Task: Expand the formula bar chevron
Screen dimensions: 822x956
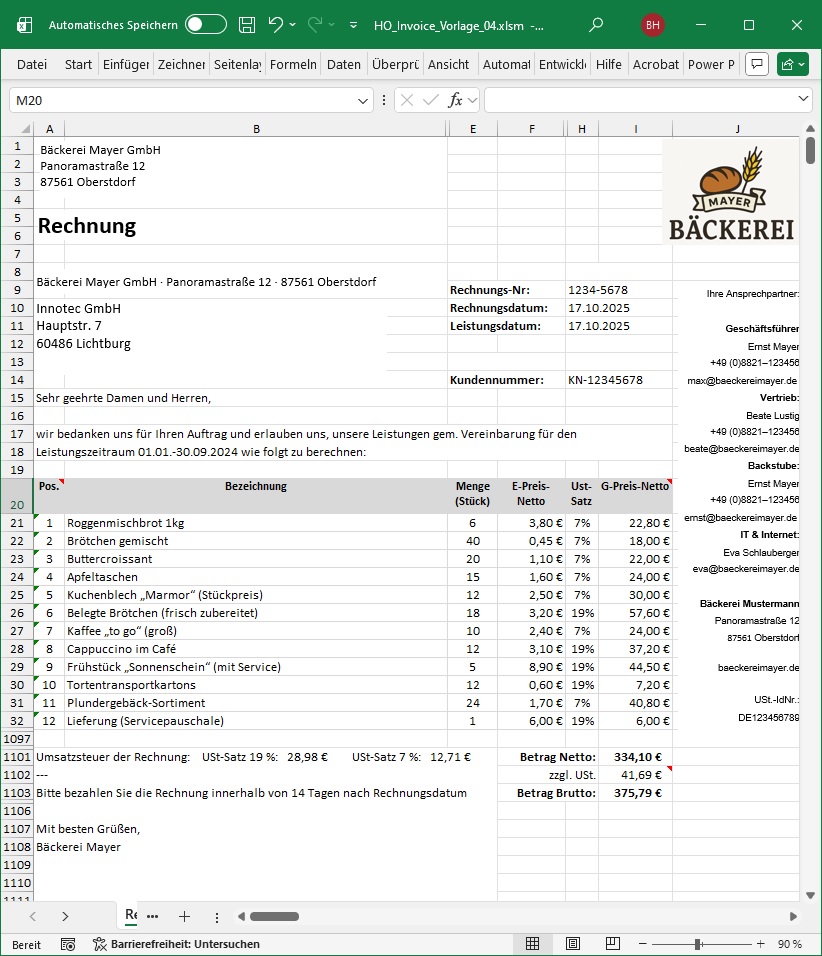Action: pyautogui.click(x=804, y=100)
